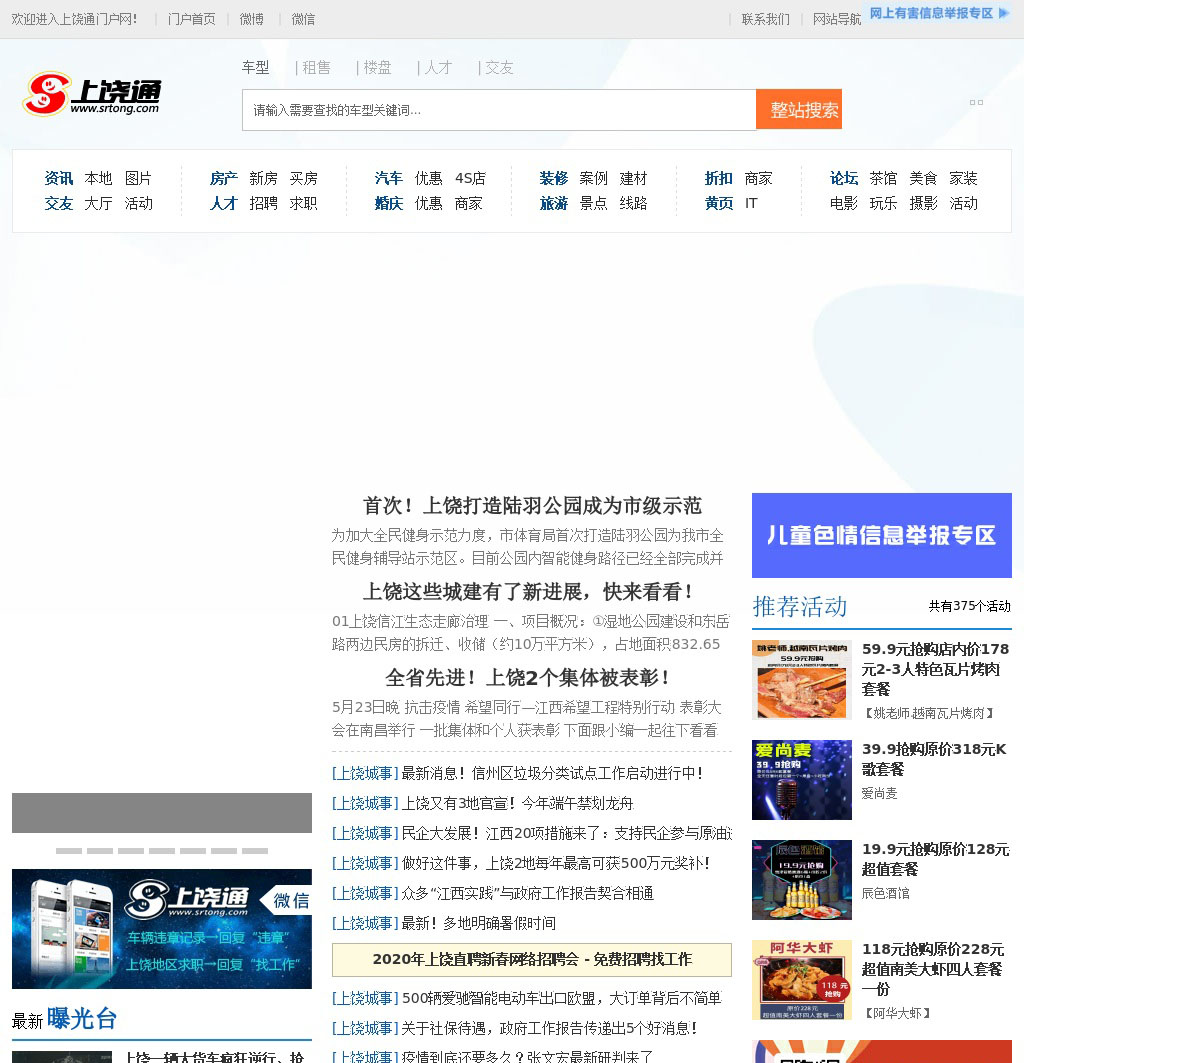The image size is (1200, 1063).
Task: Open the 论坛 navigation category
Action: [843, 178]
